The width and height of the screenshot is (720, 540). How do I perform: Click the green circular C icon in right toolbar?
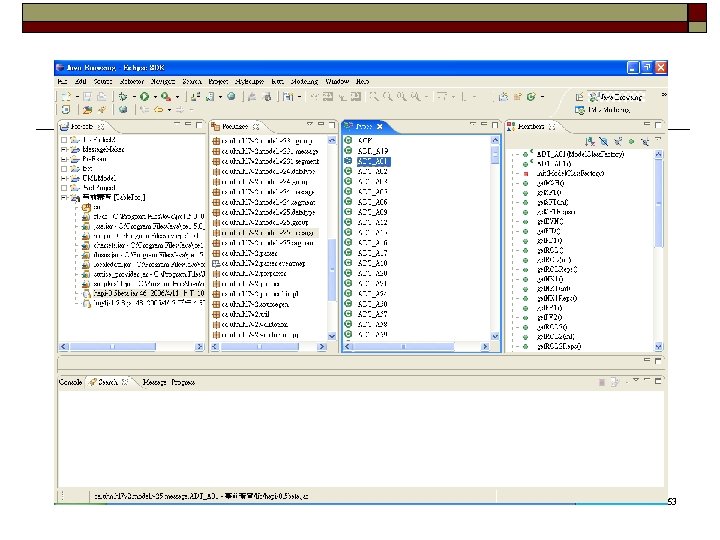point(531,96)
